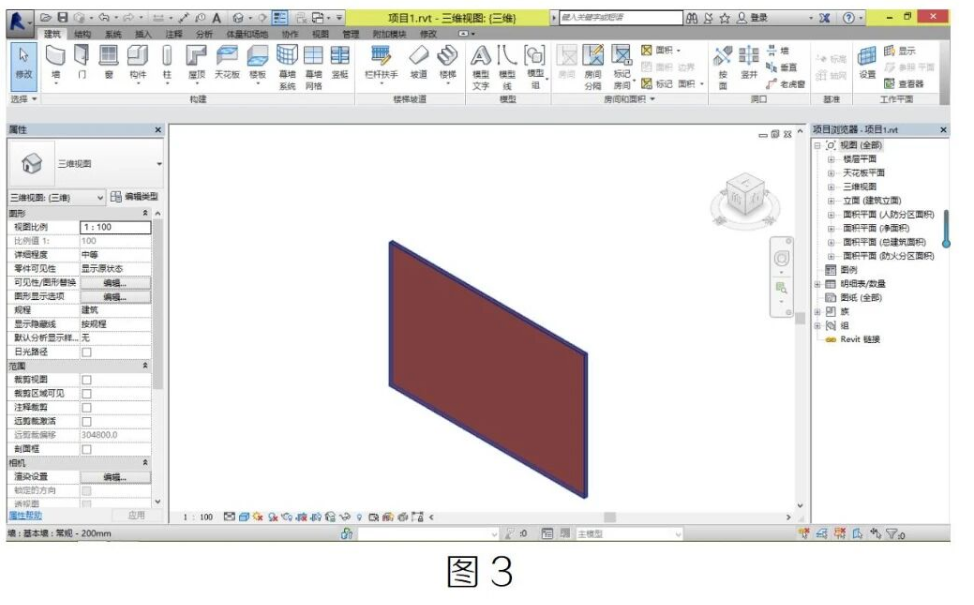Select the 幕墙系统 curtain system tool
Screen dimensions: 974x605
287,67
